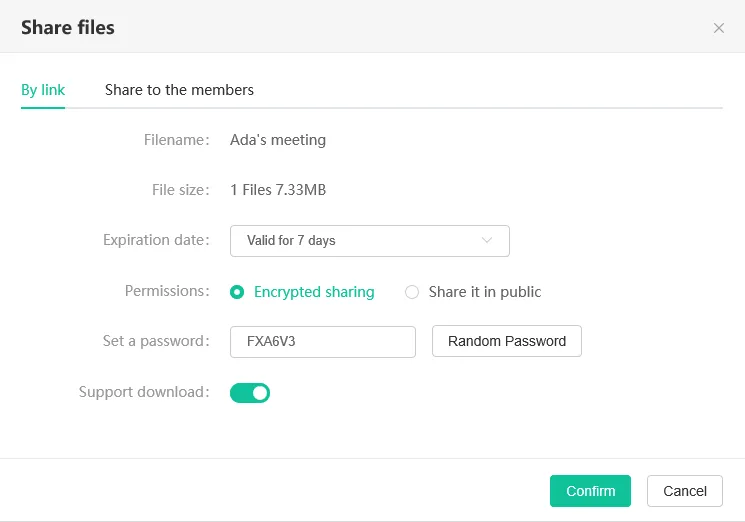Close the Share files dialog
This screenshot has width=745, height=522.
click(x=718, y=28)
